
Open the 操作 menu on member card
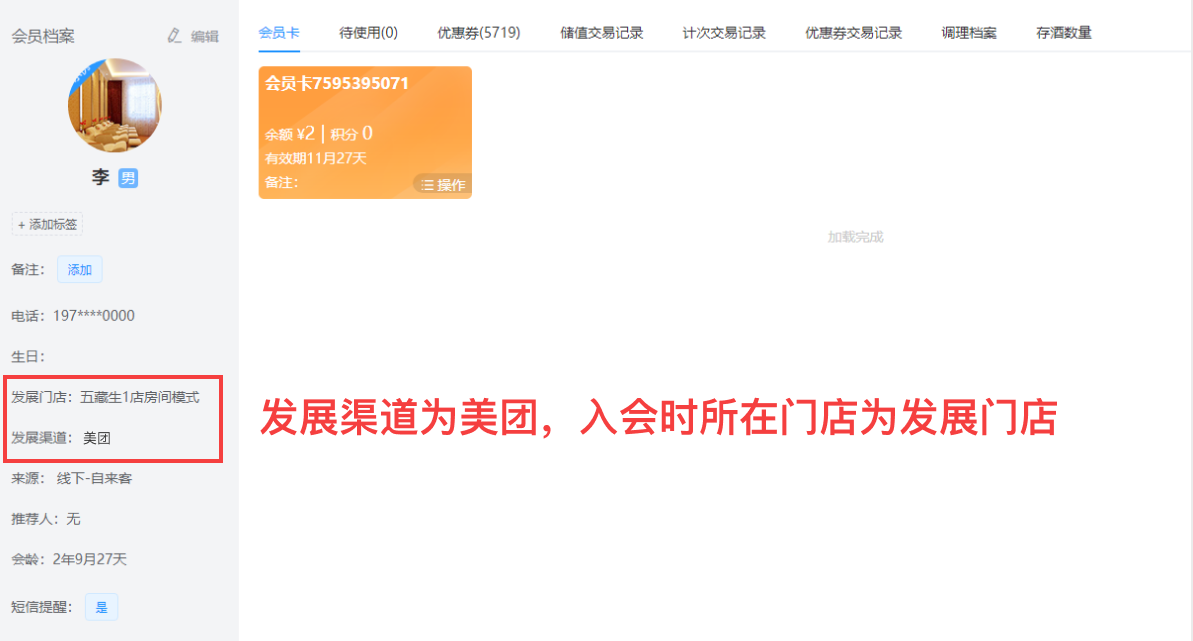point(443,185)
